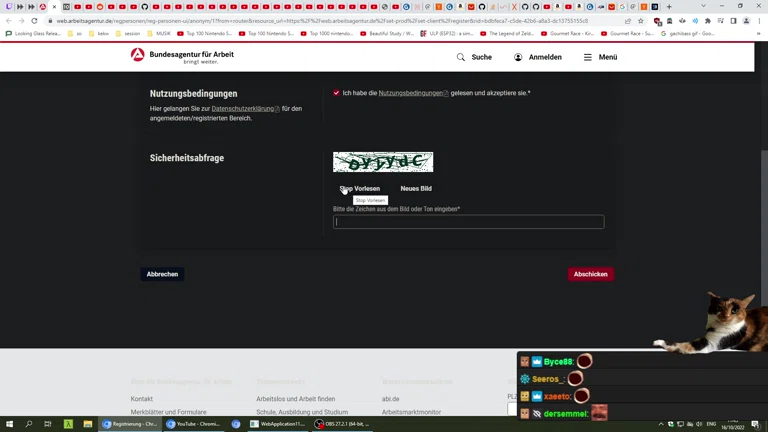The width and height of the screenshot is (768, 432).
Task: Close the active browser tab
Action: click(x=54, y=7)
